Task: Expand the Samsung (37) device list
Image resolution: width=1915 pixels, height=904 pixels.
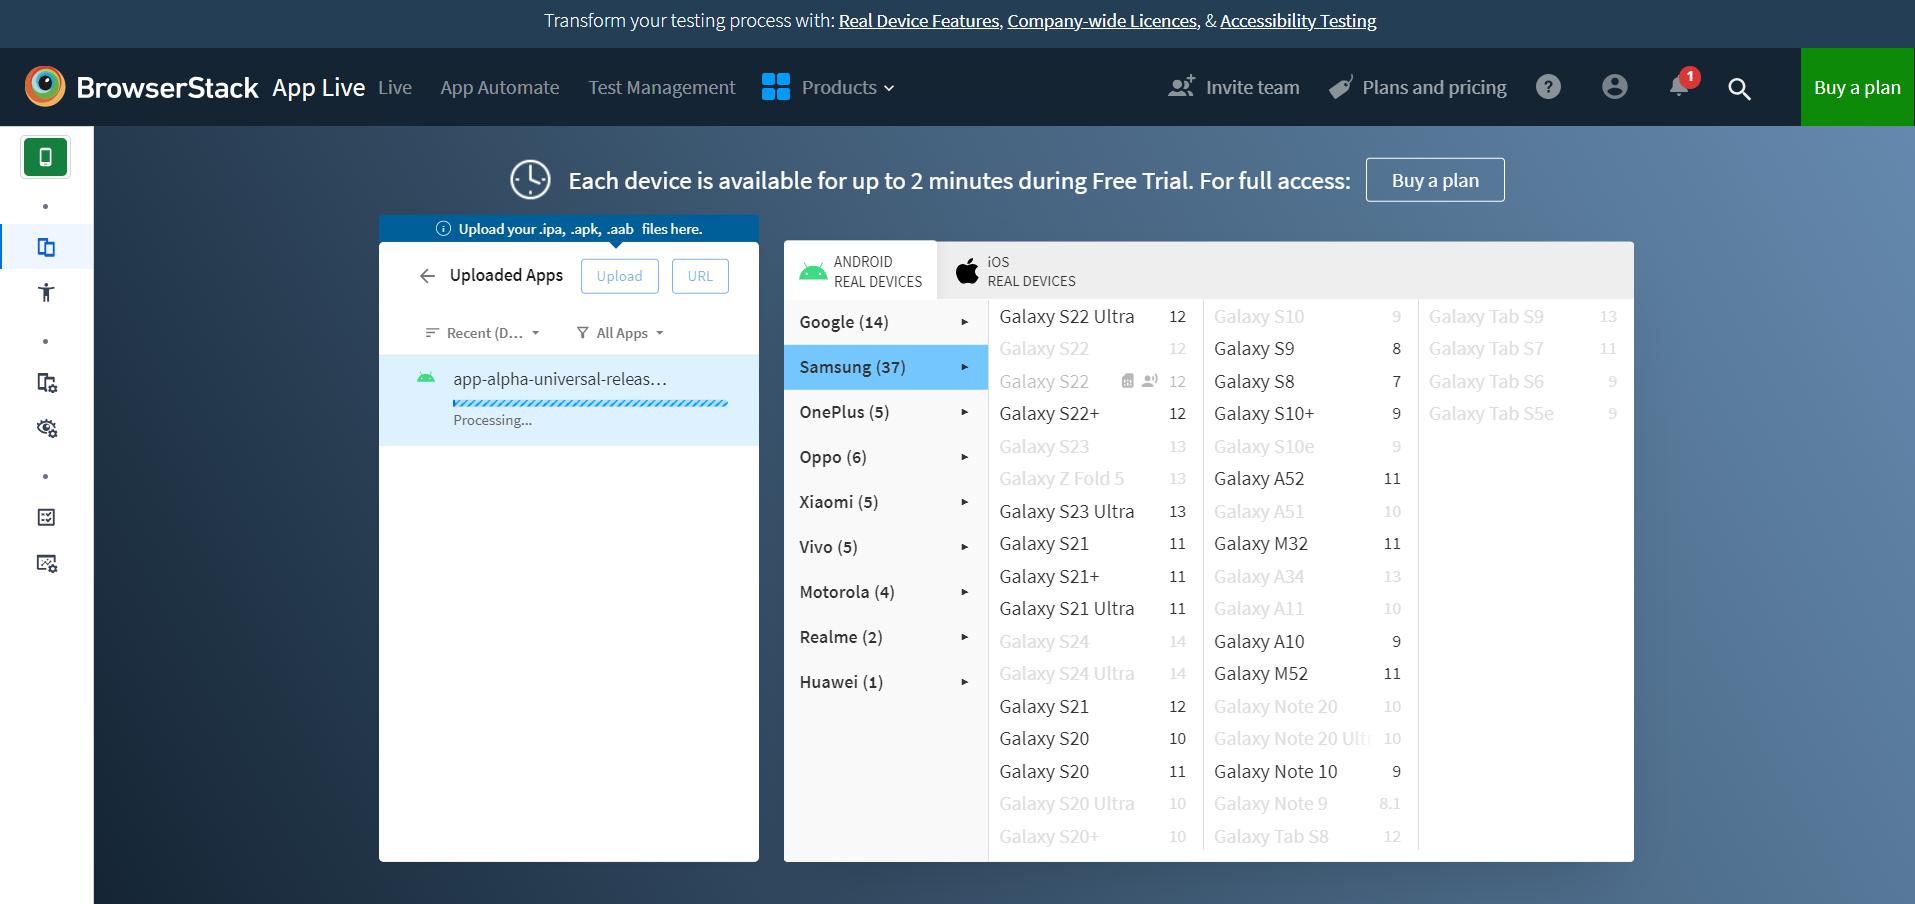Action: coord(886,367)
